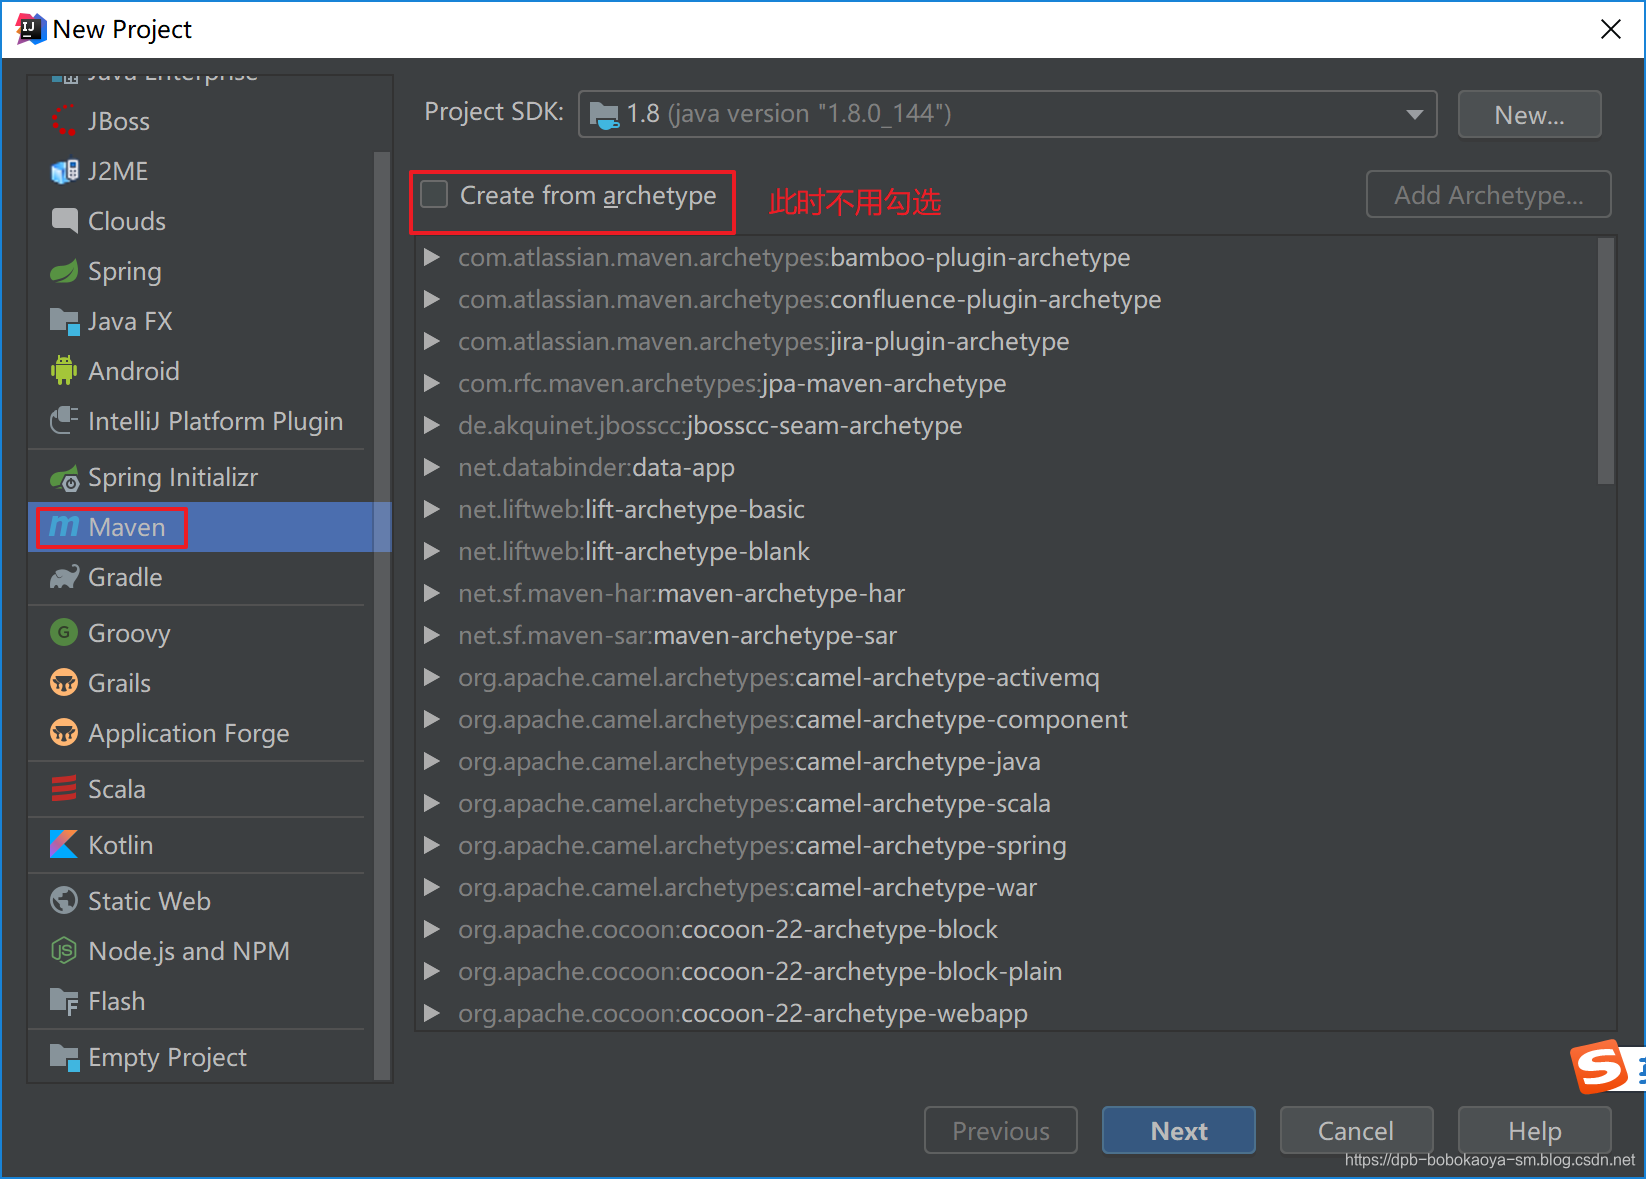Click the Spring Initializr icon

coord(64,478)
